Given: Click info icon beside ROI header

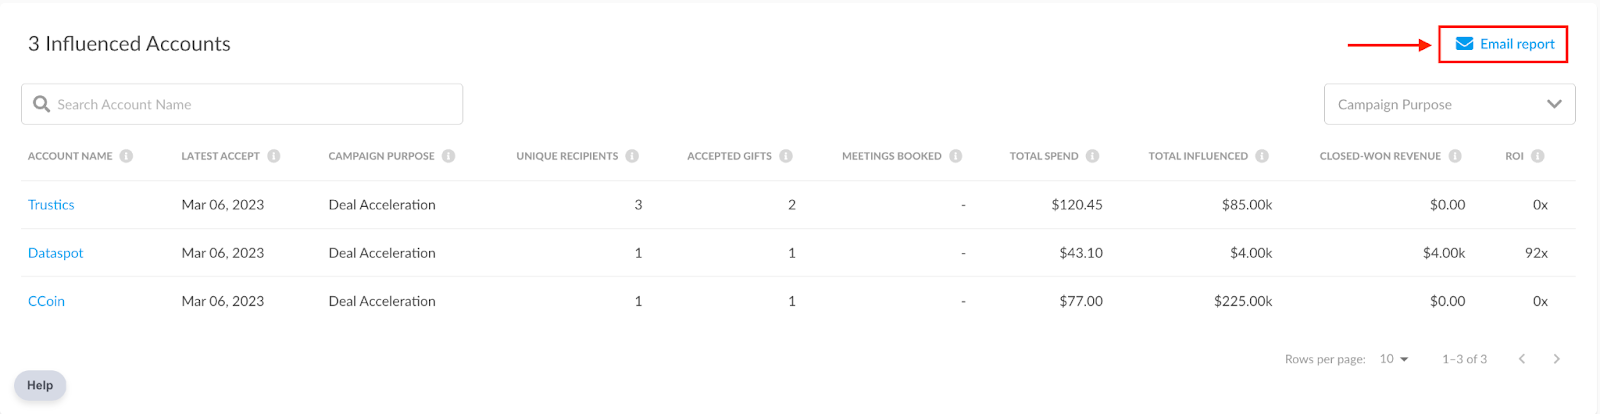Looking at the screenshot, I should point(1538,156).
